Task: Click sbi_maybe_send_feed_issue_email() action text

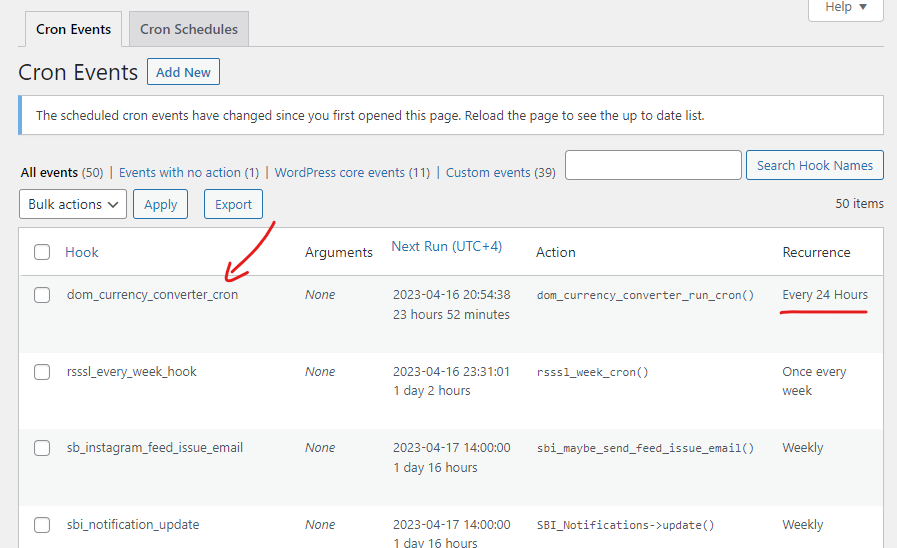Action: pos(645,448)
